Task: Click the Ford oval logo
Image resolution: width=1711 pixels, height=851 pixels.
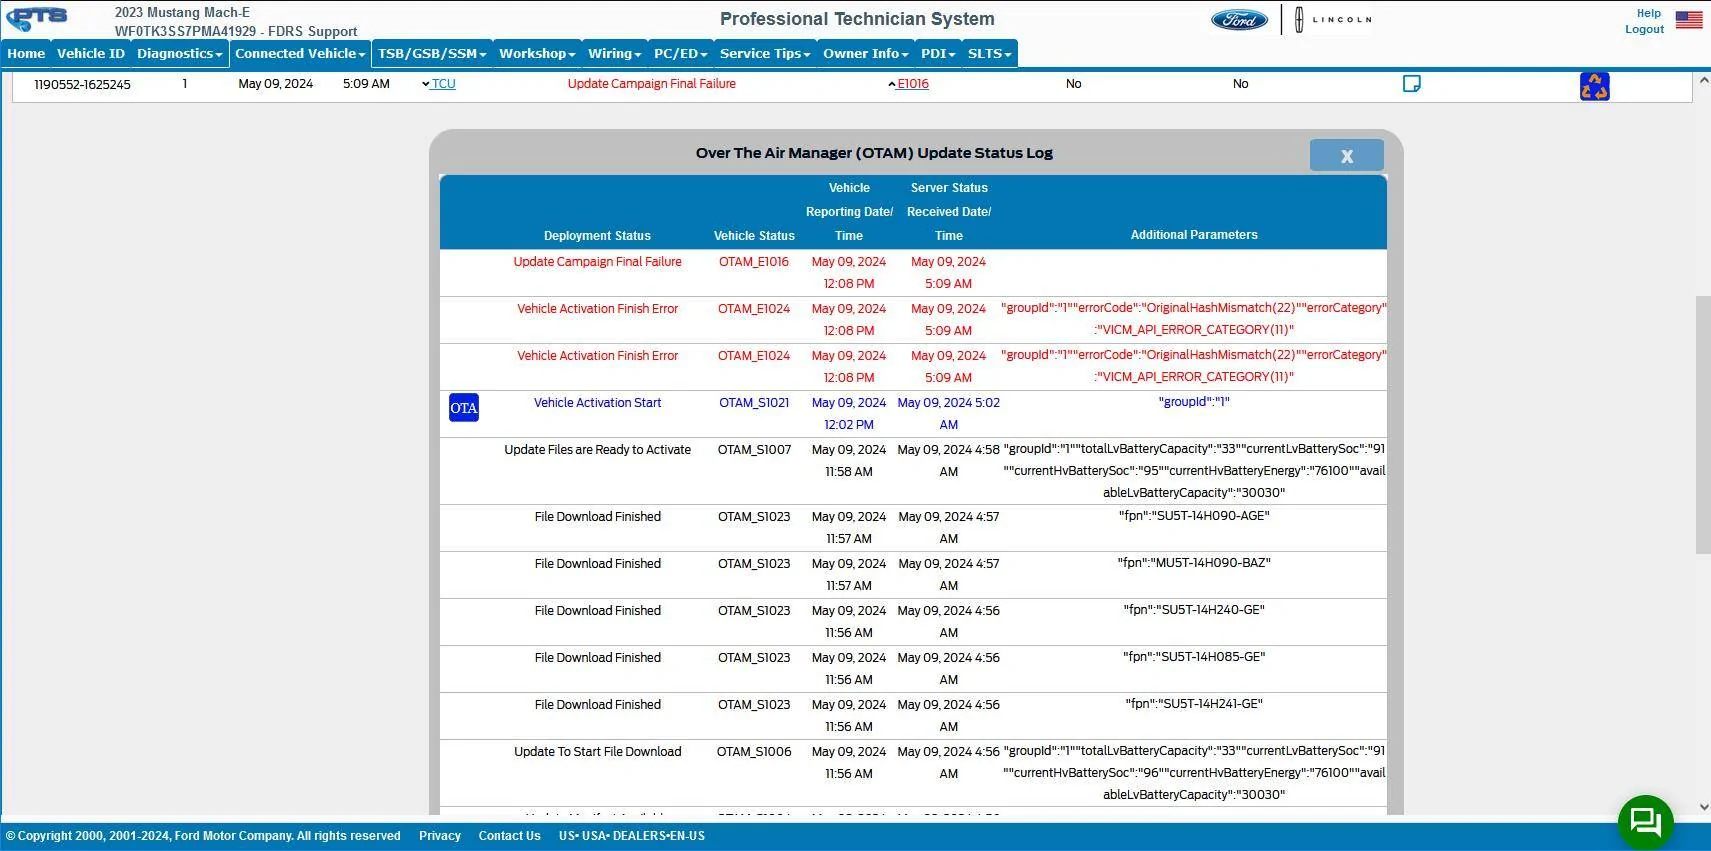Action: (x=1239, y=20)
